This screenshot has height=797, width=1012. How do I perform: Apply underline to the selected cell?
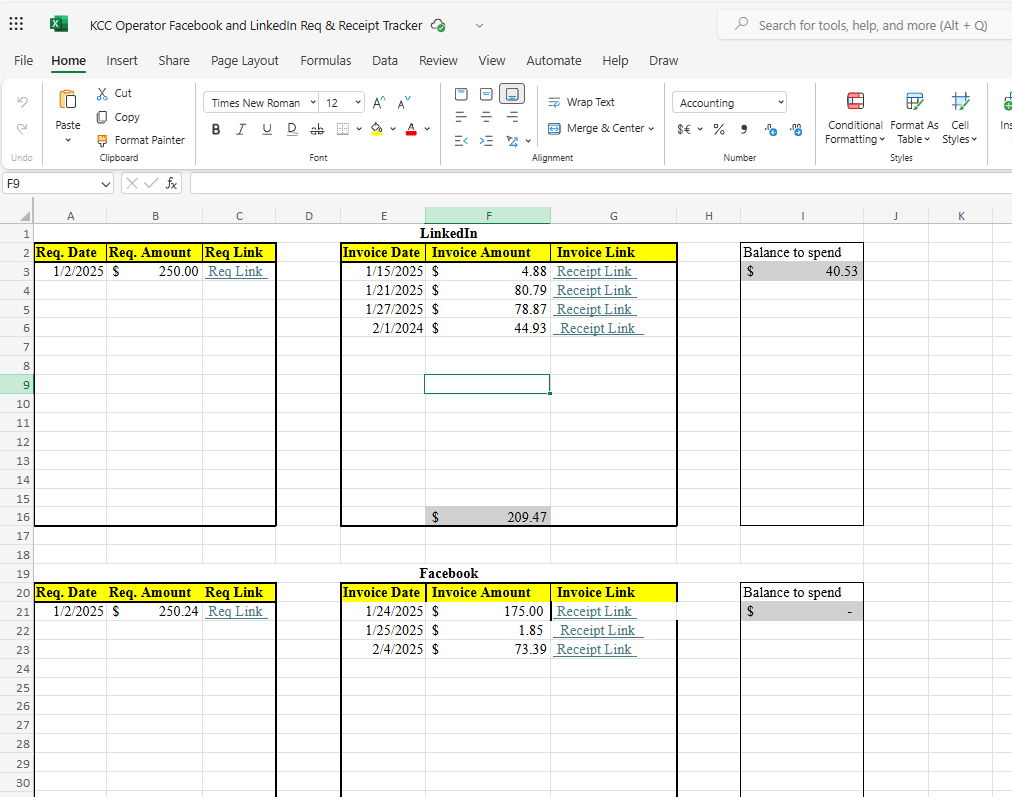coord(267,128)
